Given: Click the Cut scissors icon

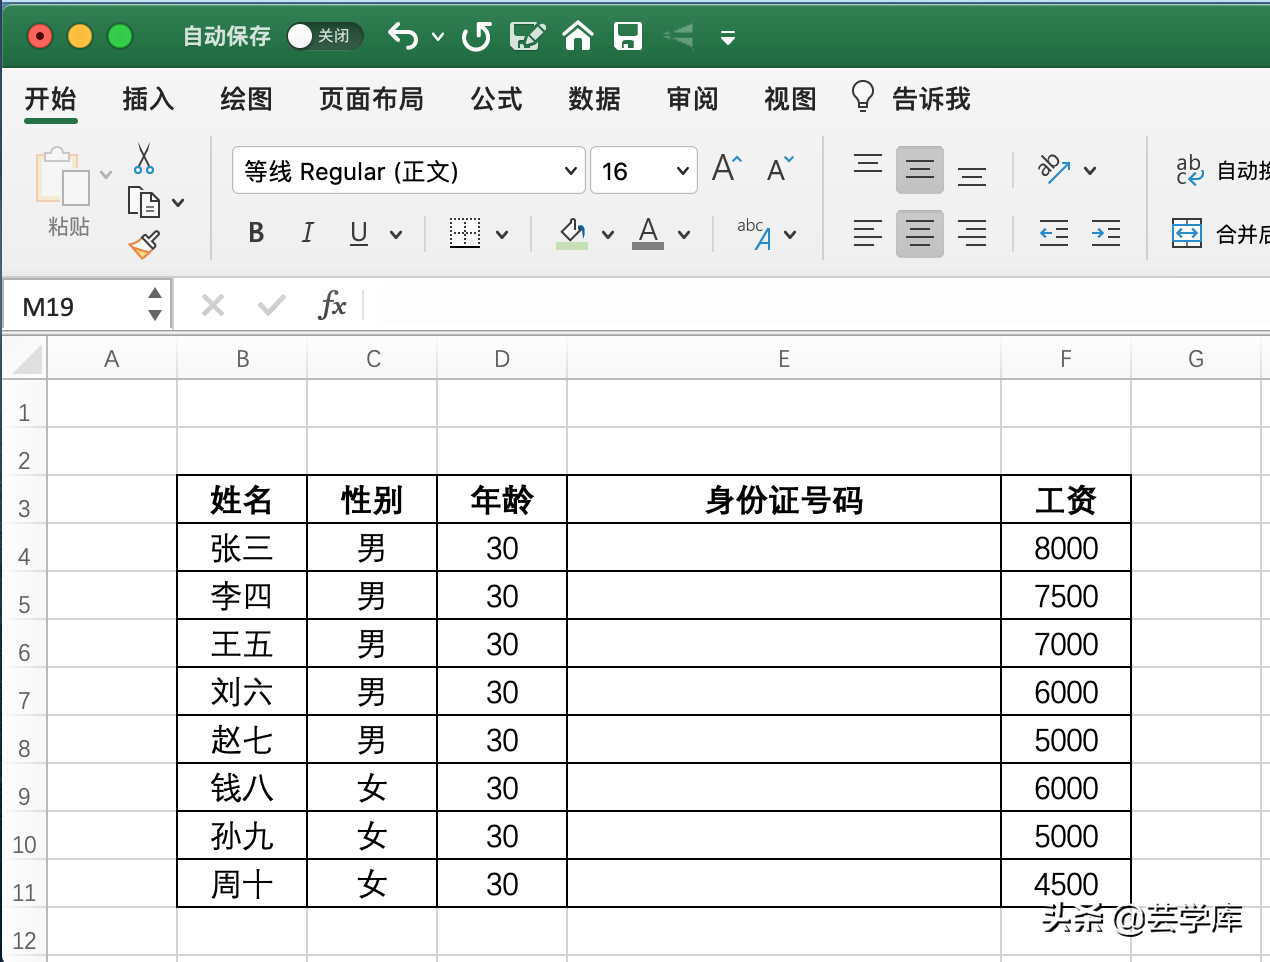Looking at the screenshot, I should click(144, 158).
